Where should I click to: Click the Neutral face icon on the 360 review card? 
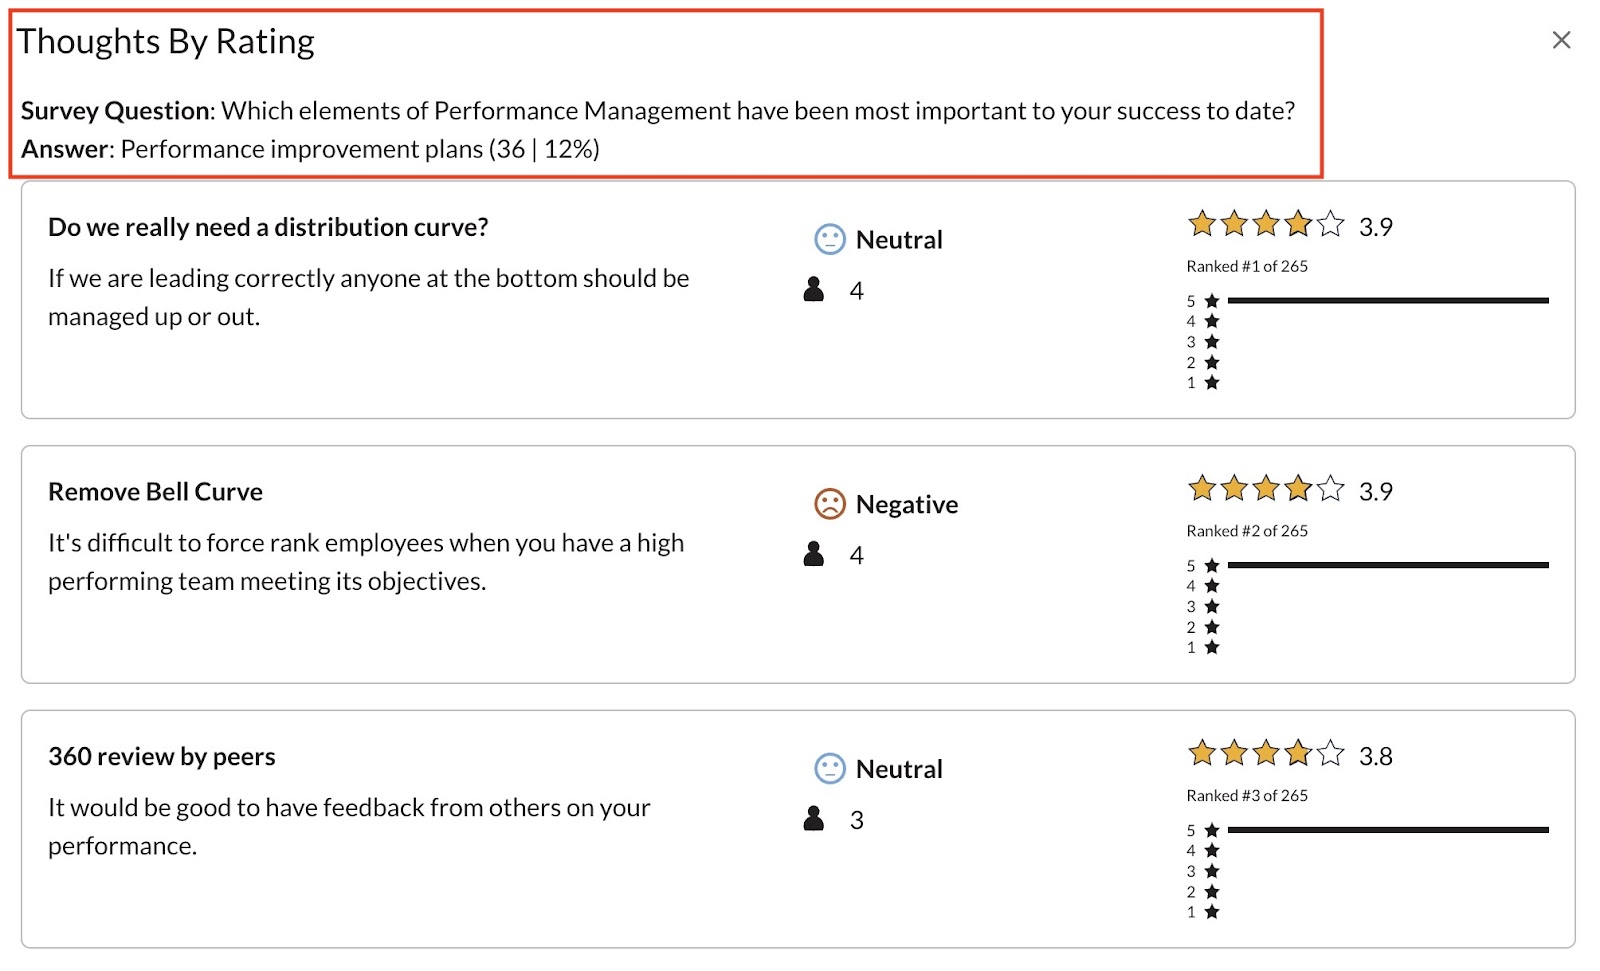point(830,768)
